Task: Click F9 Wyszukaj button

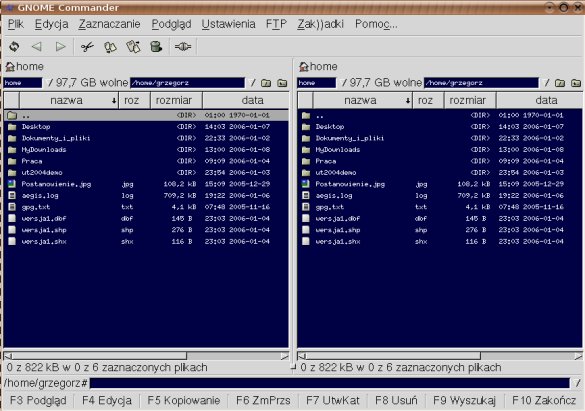Action: point(464,401)
